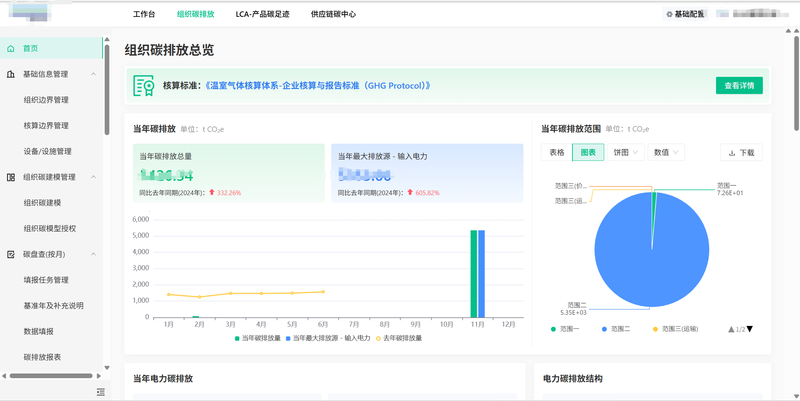Viewport: 800px width, 401px height.
Task: Click the 碳盘查(按月) checklist icon
Action: [11, 254]
